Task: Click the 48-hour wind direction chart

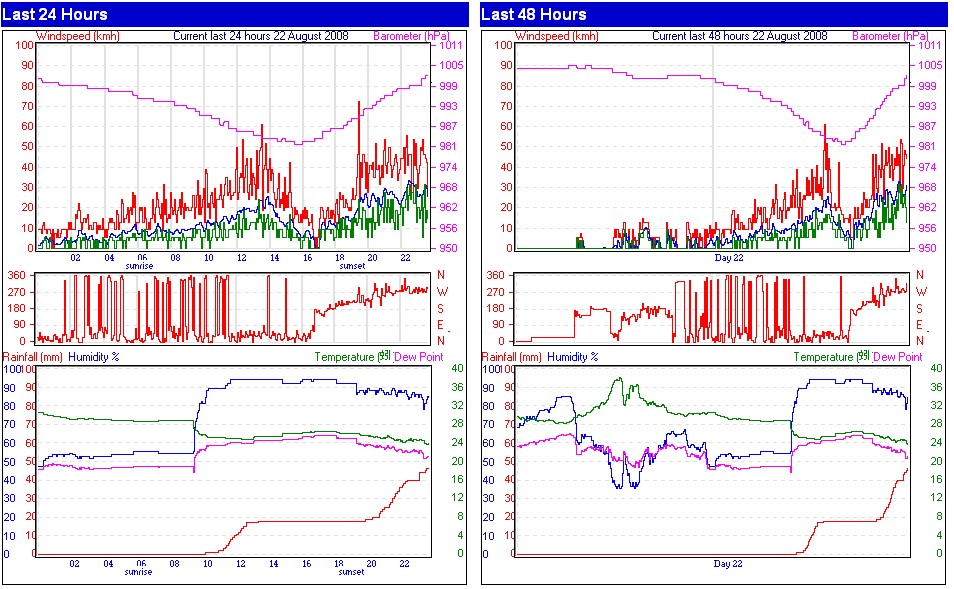Action: (x=712, y=307)
